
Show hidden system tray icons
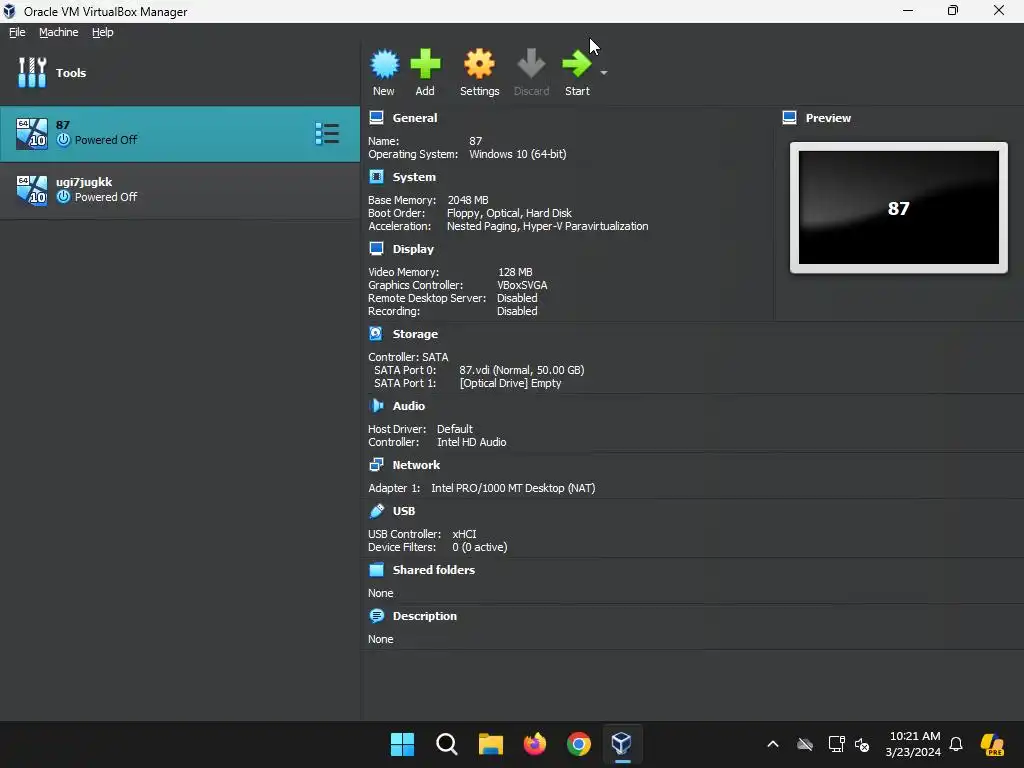pyautogui.click(x=773, y=744)
